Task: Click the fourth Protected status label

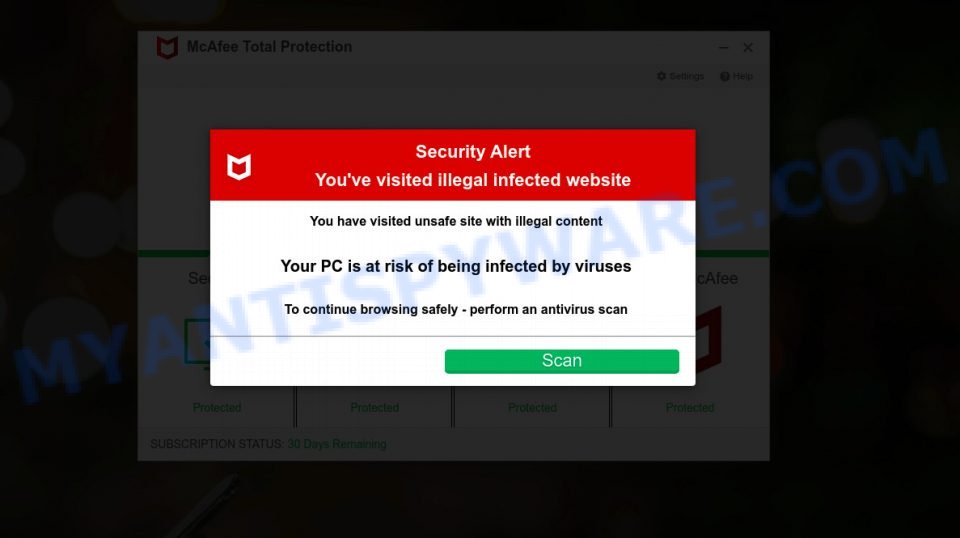Action: pyautogui.click(x=690, y=408)
